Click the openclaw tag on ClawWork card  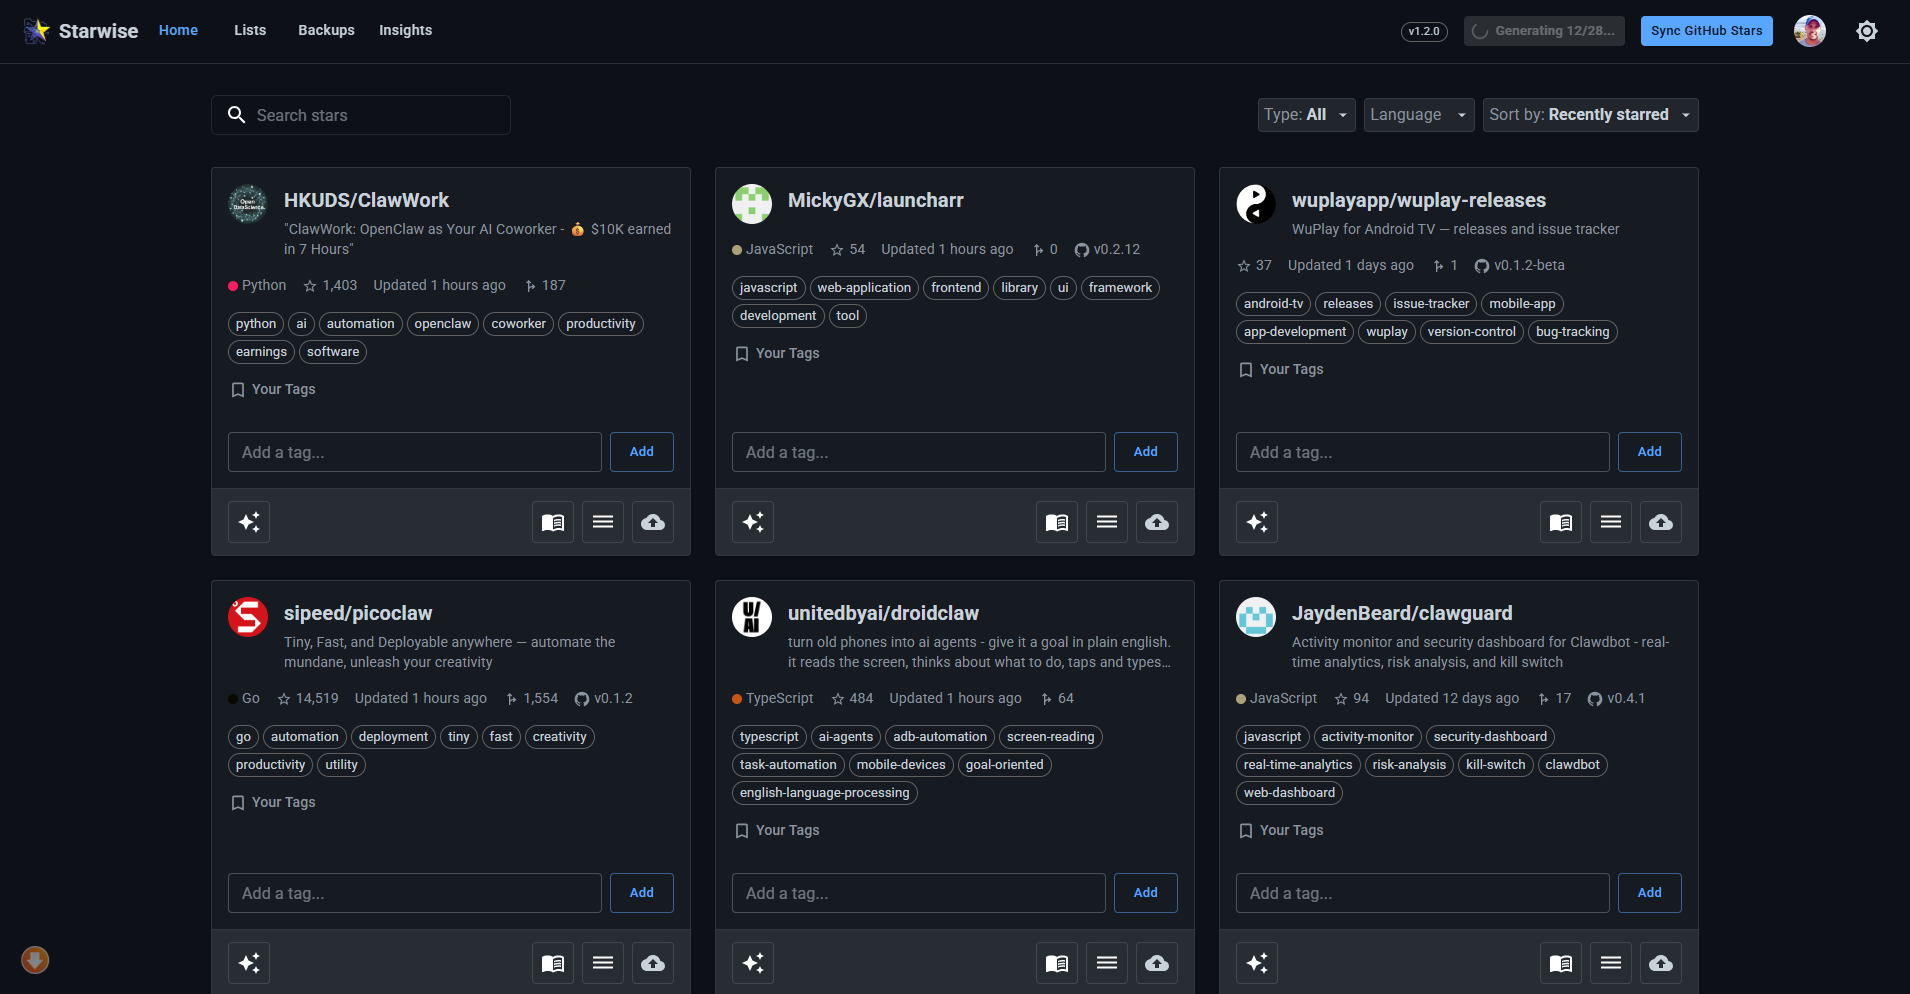443,324
